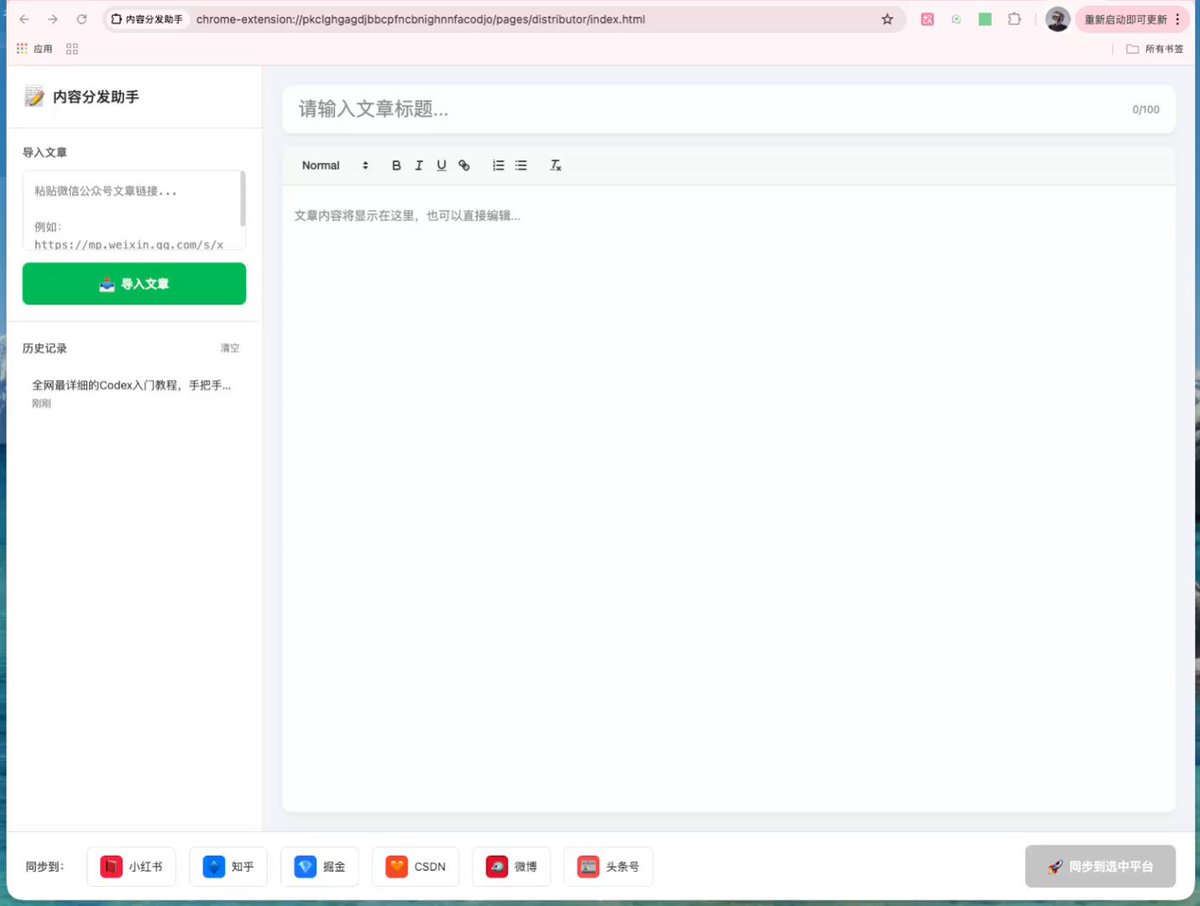
Task: Reload the page with refresh icon
Action: 82,19
